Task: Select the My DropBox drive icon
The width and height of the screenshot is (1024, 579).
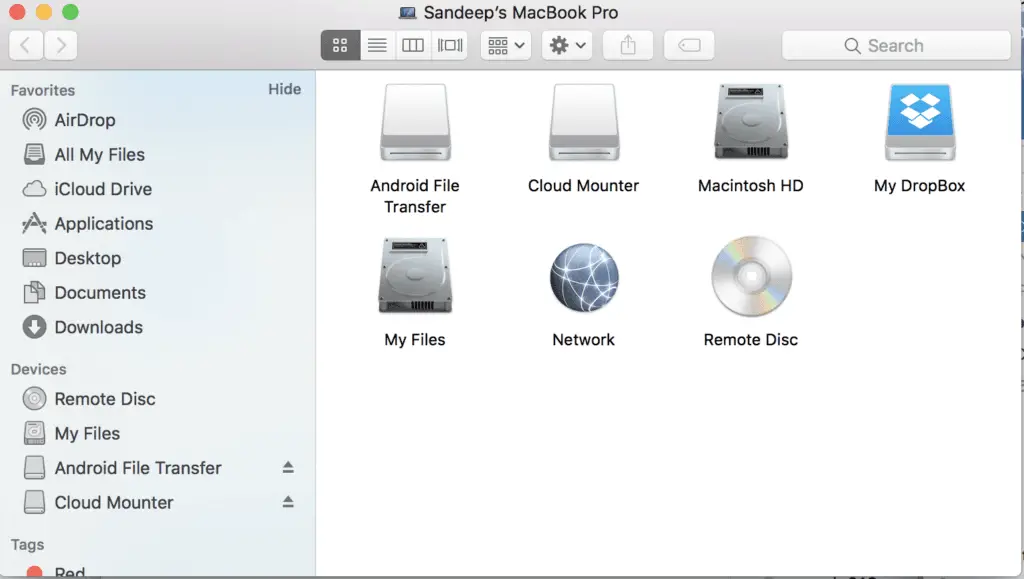Action: pyautogui.click(x=920, y=122)
